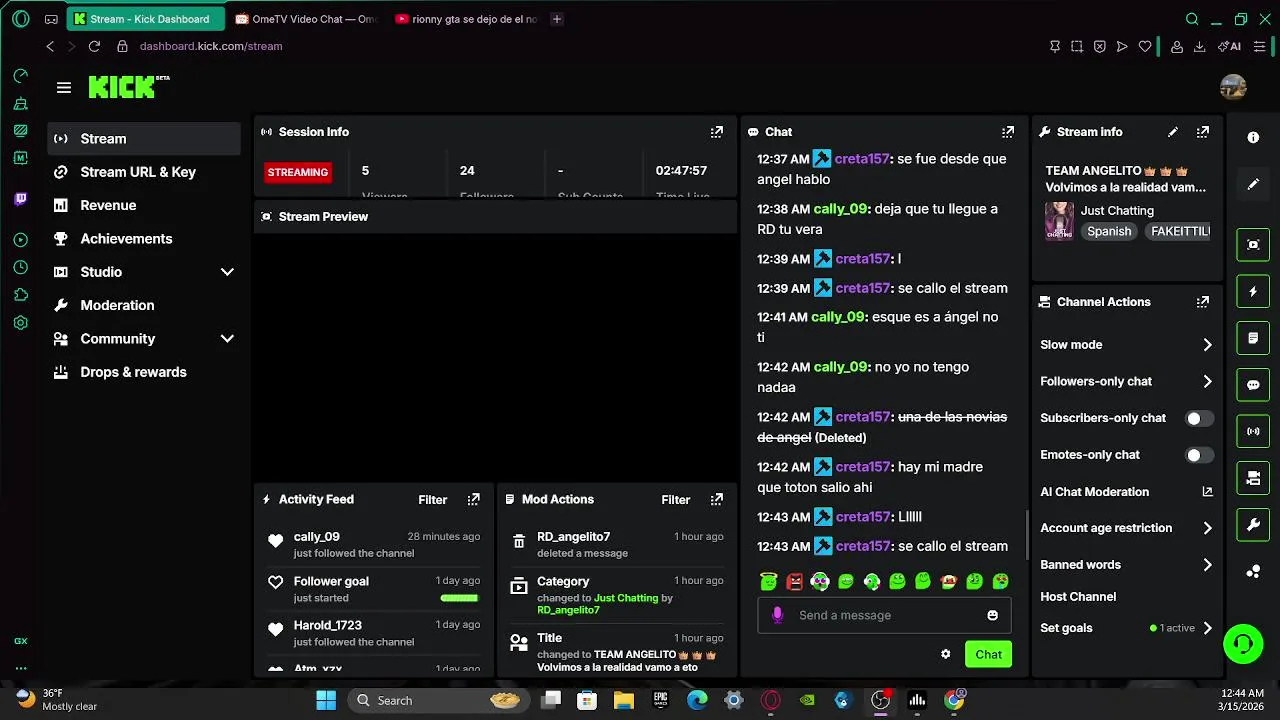Pop out the Channel Actions panel
Viewport: 1280px width, 720px height.
(1203, 302)
